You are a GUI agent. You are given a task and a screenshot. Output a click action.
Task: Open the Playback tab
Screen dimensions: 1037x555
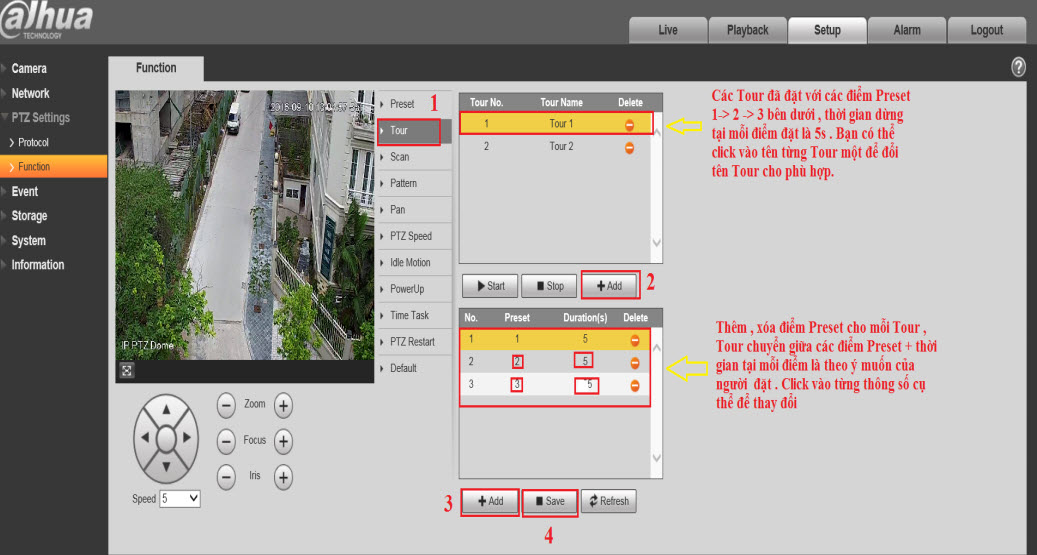click(747, 30)
